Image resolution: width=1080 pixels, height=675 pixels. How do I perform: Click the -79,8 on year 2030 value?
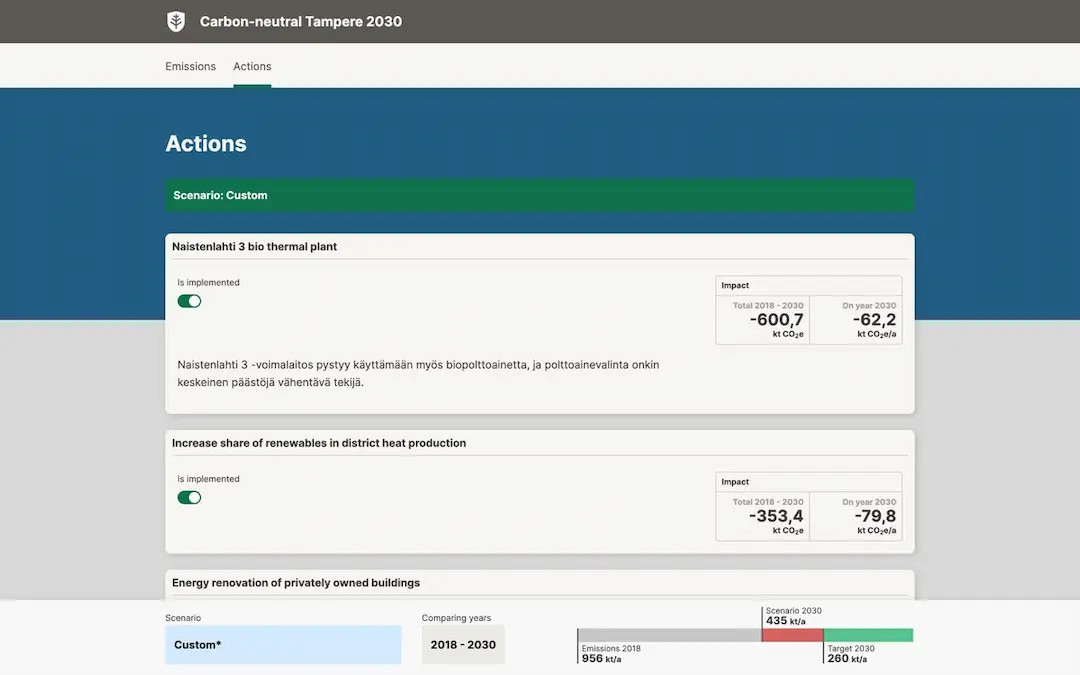pyautogui.click(x=874, y=516)
